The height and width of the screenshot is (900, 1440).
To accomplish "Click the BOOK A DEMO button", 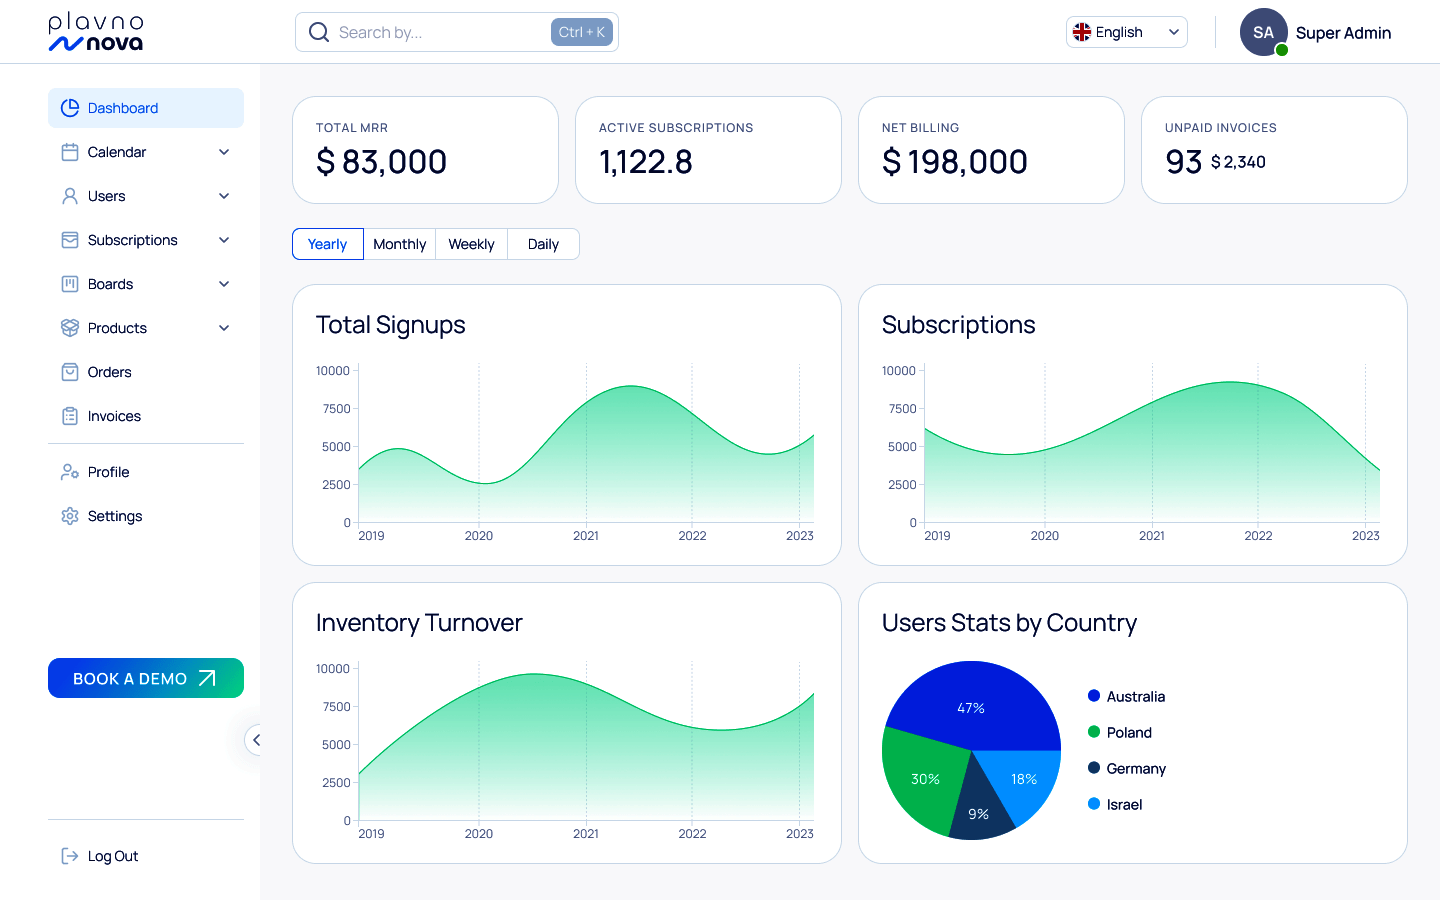I will pos(146,678).
